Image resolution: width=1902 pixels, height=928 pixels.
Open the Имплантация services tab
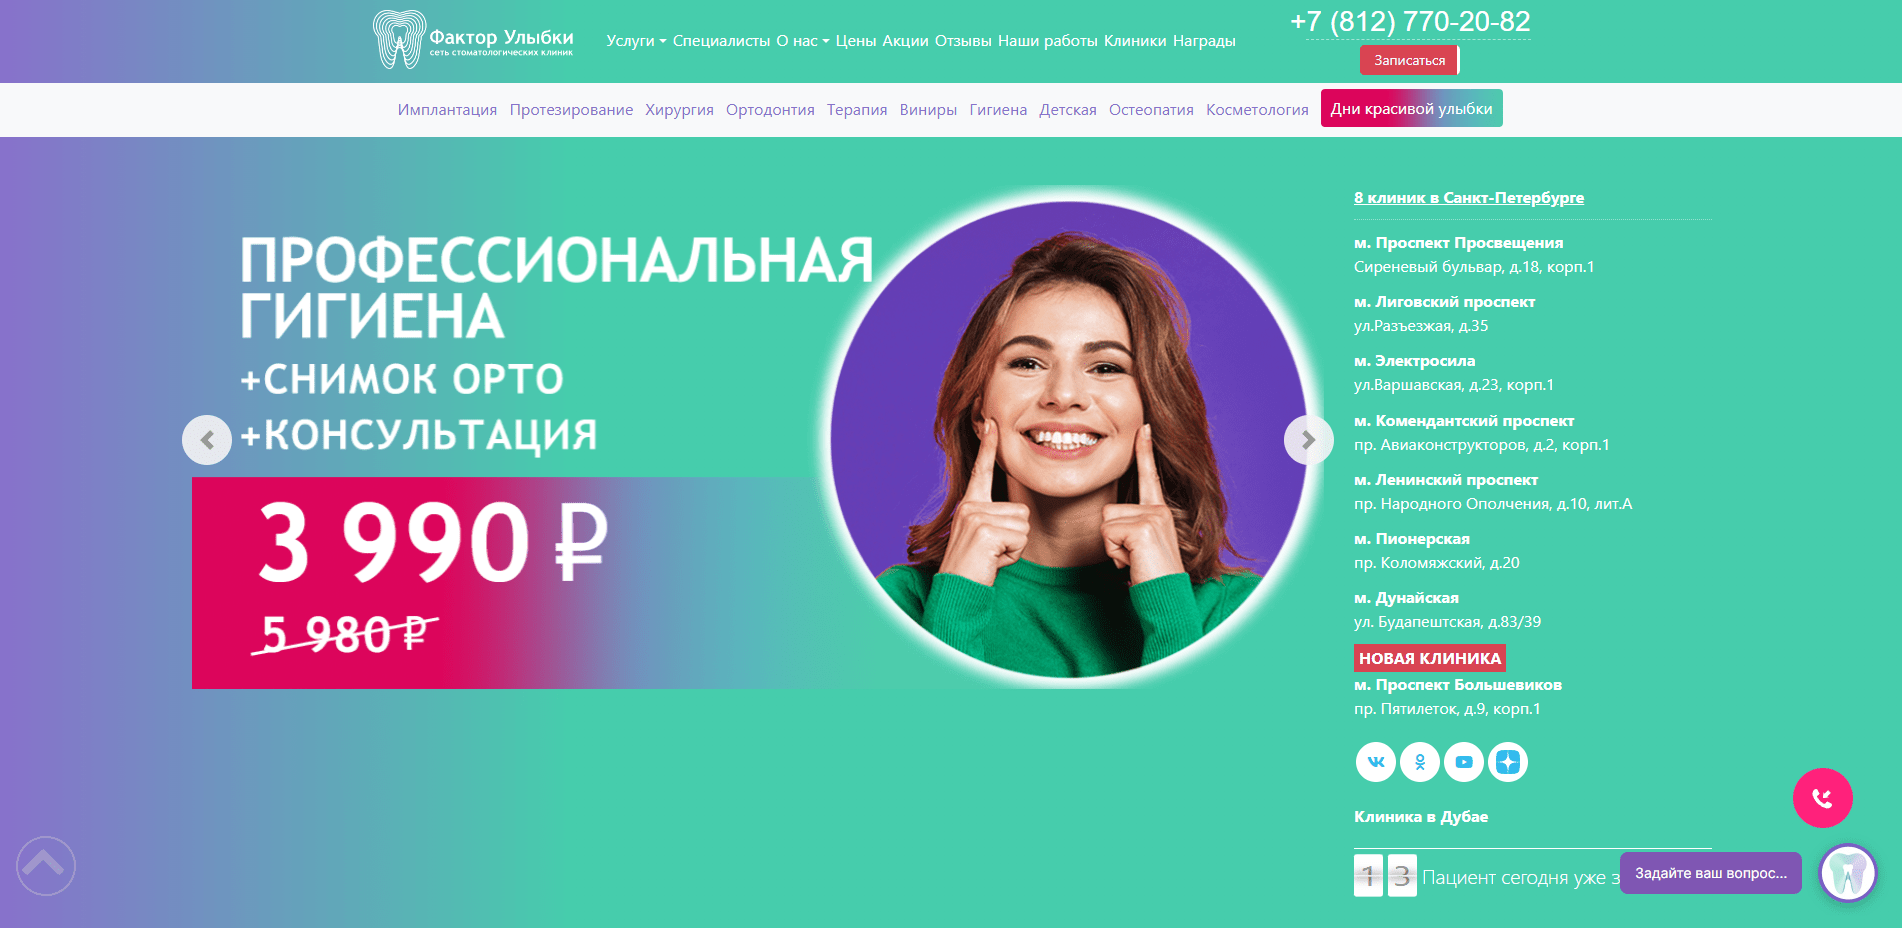447,110
